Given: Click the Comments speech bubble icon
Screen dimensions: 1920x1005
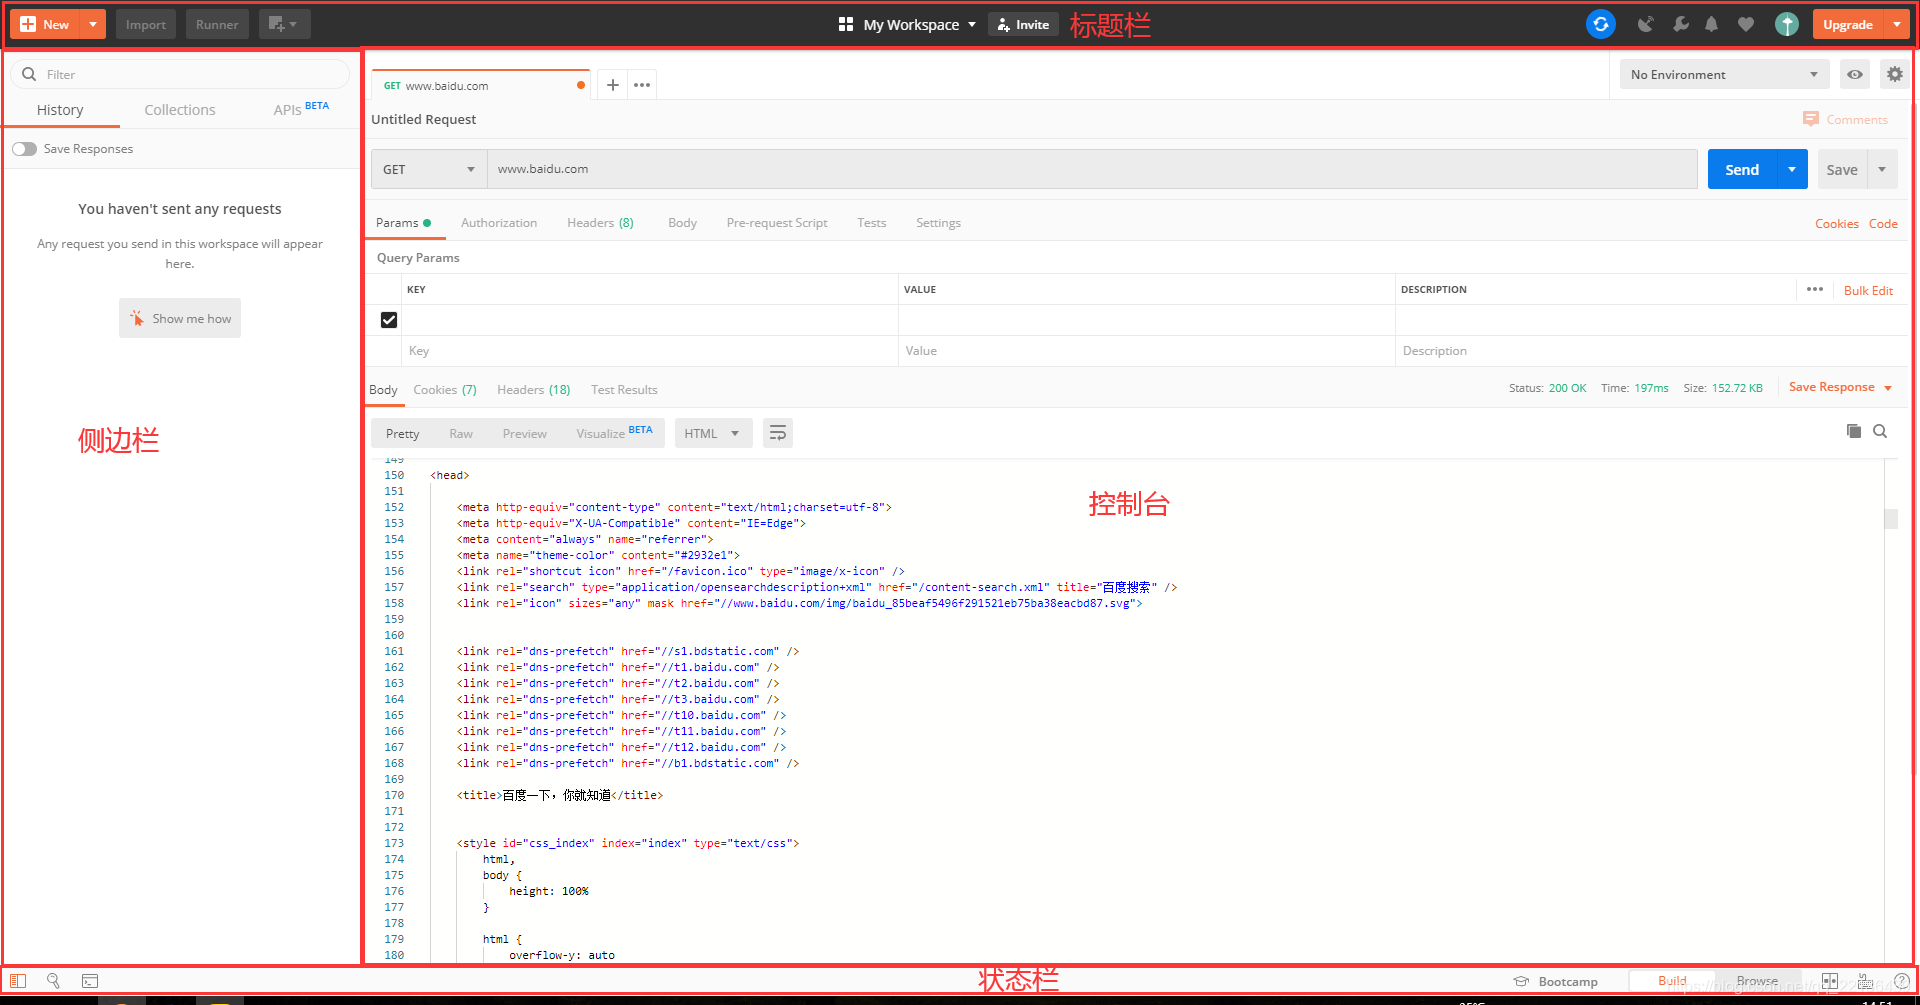Looking at the screenshot, I should 1811,119.
